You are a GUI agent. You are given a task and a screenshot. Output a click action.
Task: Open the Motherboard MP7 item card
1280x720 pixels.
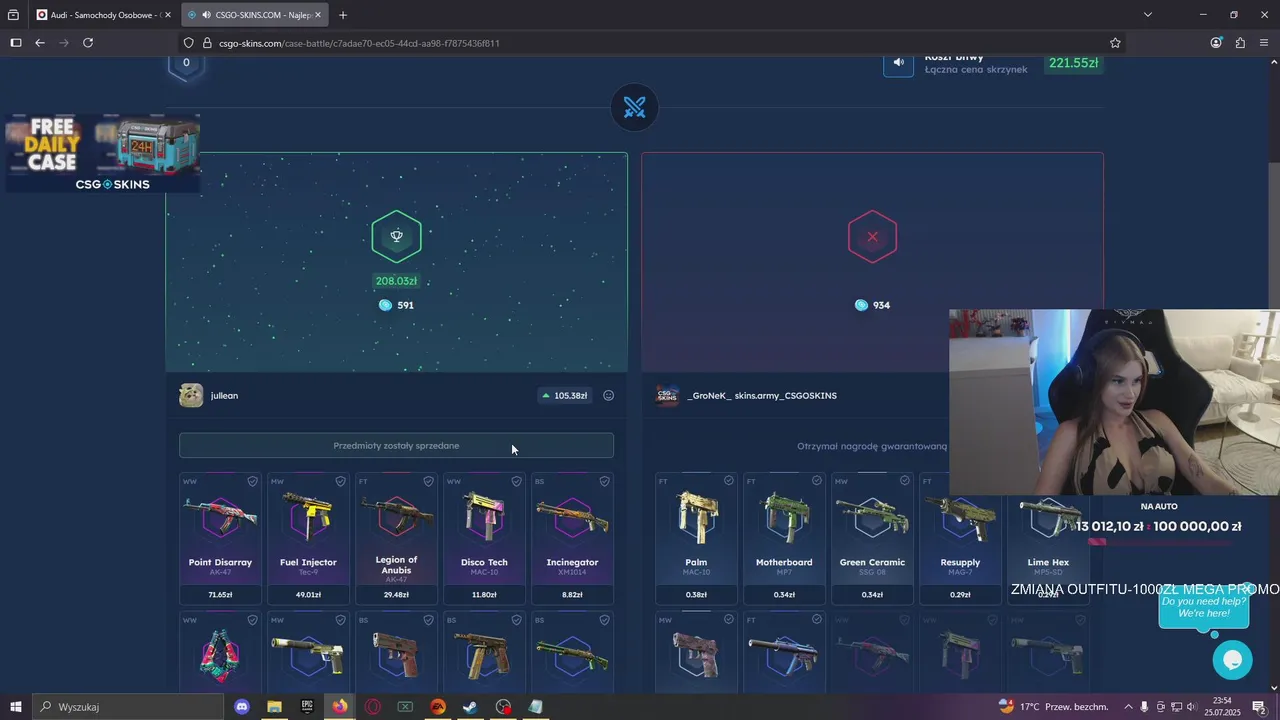(784, 539)
